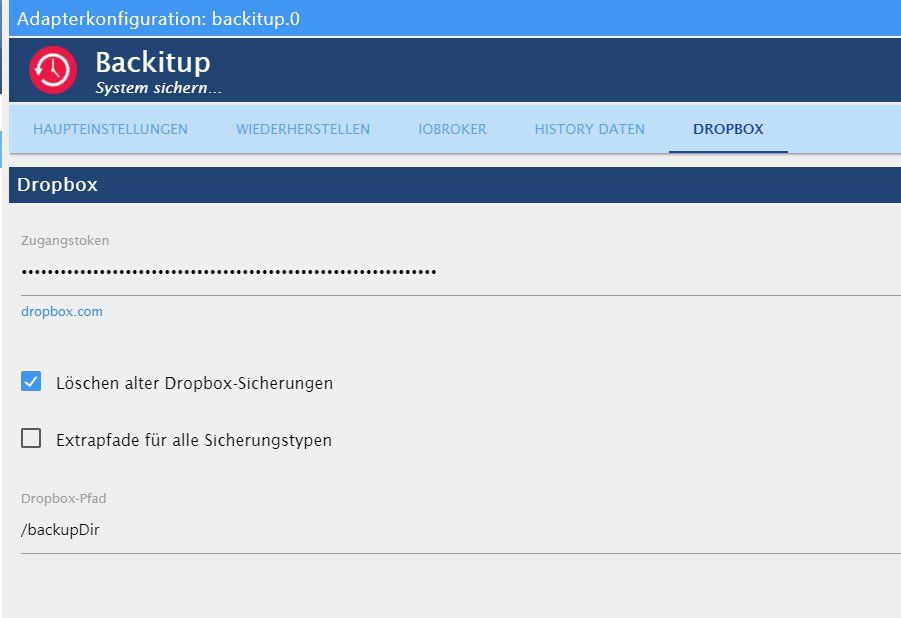Uncheck Löschen alter Dropbox-Sicherungen checkbox
This screenshot has height=618, width=901.
[31, 381]
